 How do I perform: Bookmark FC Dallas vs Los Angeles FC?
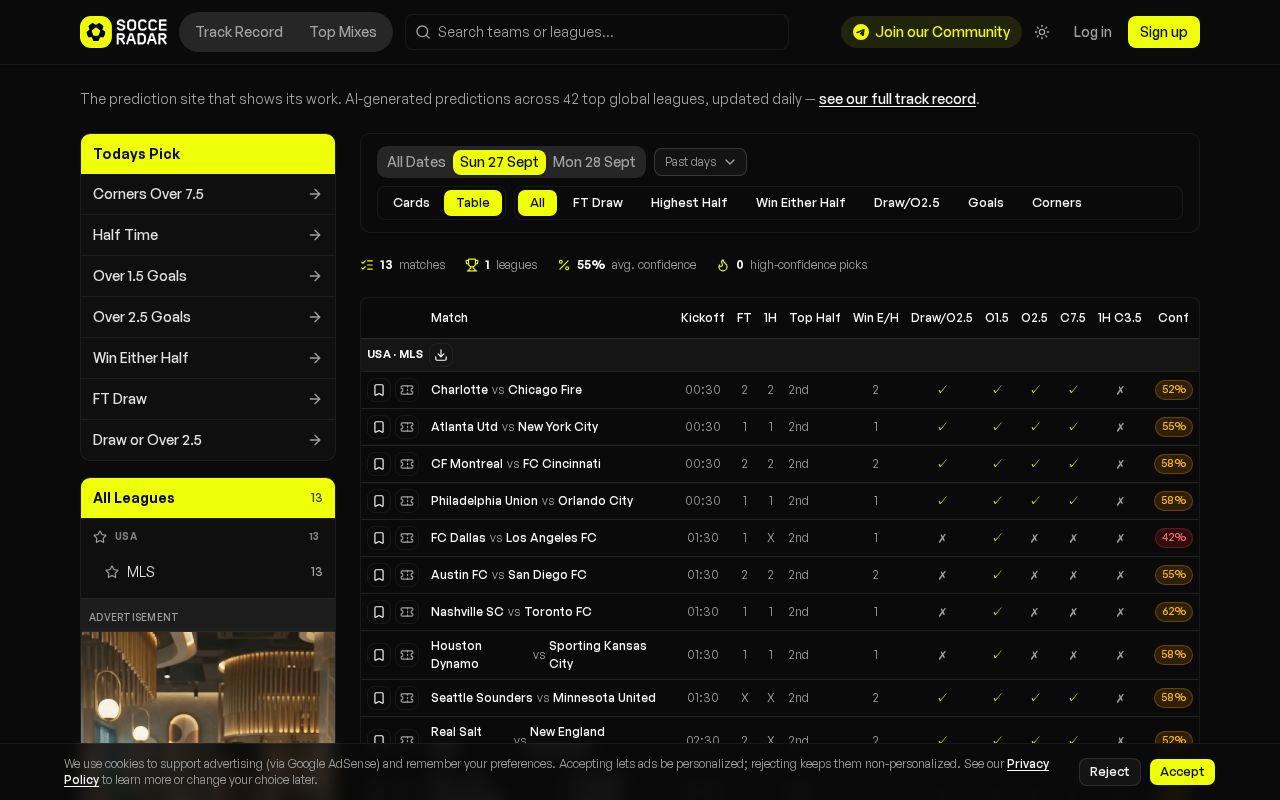click(x=379, y=538)
